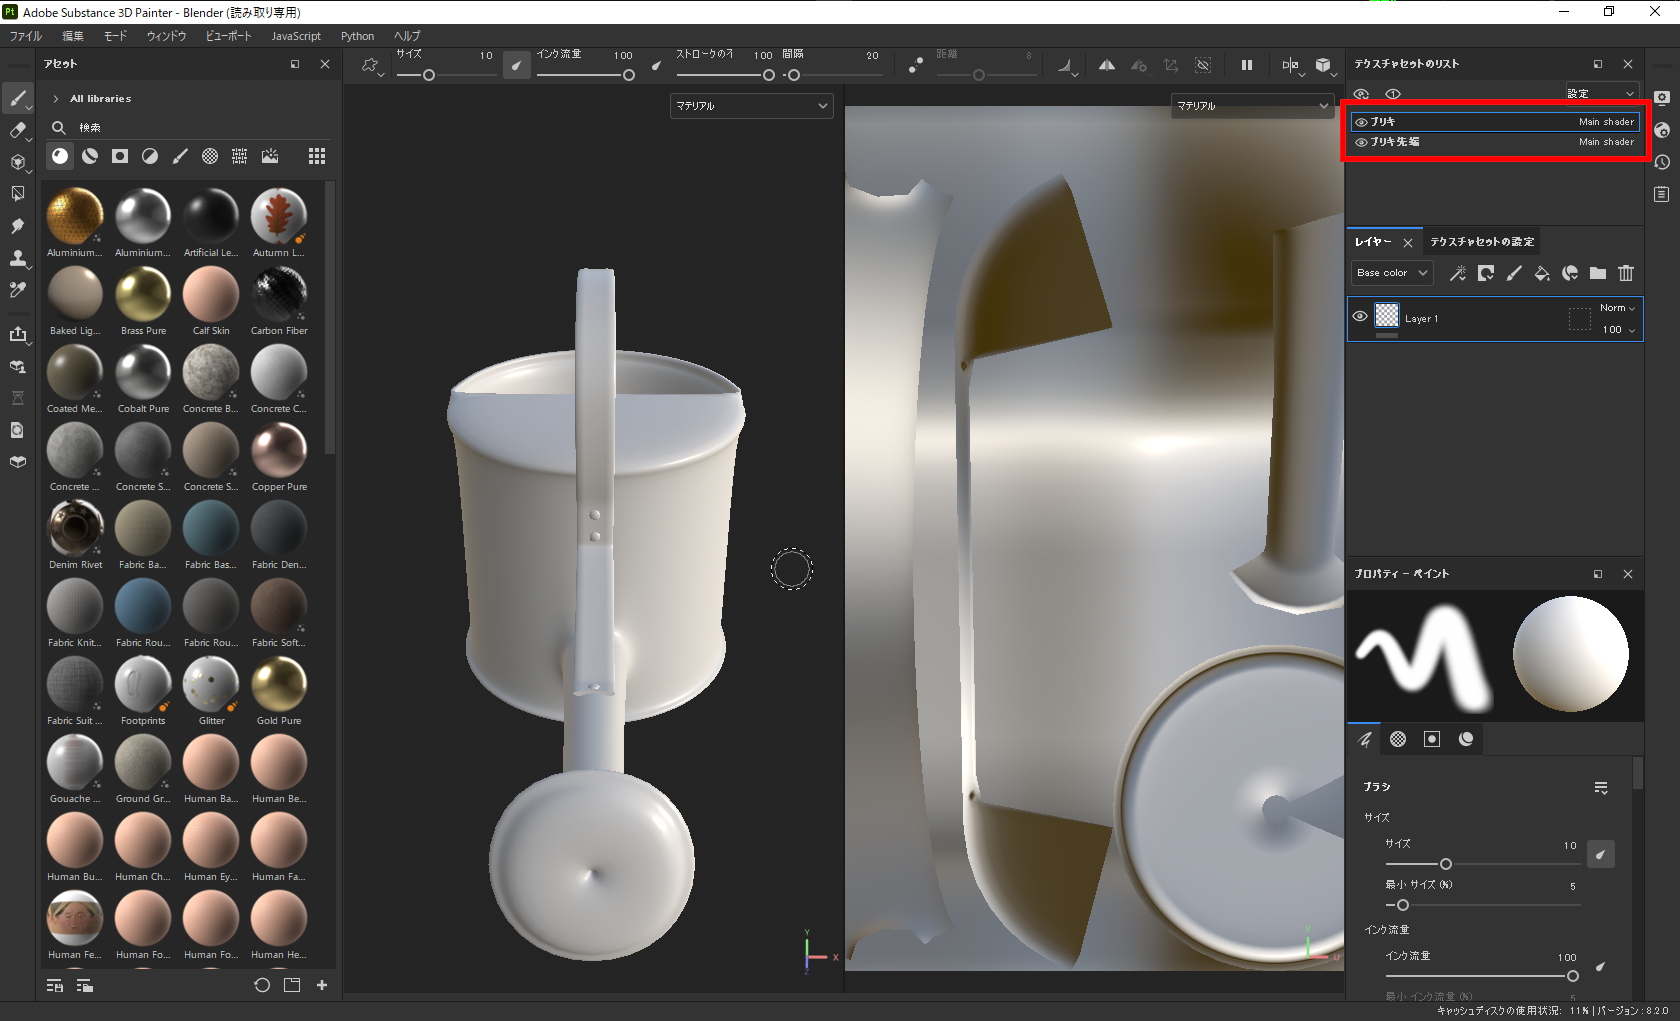Select the Material Picker tool
The width and height of the screenshot is (1680, 1021).
tap(17, 290)
